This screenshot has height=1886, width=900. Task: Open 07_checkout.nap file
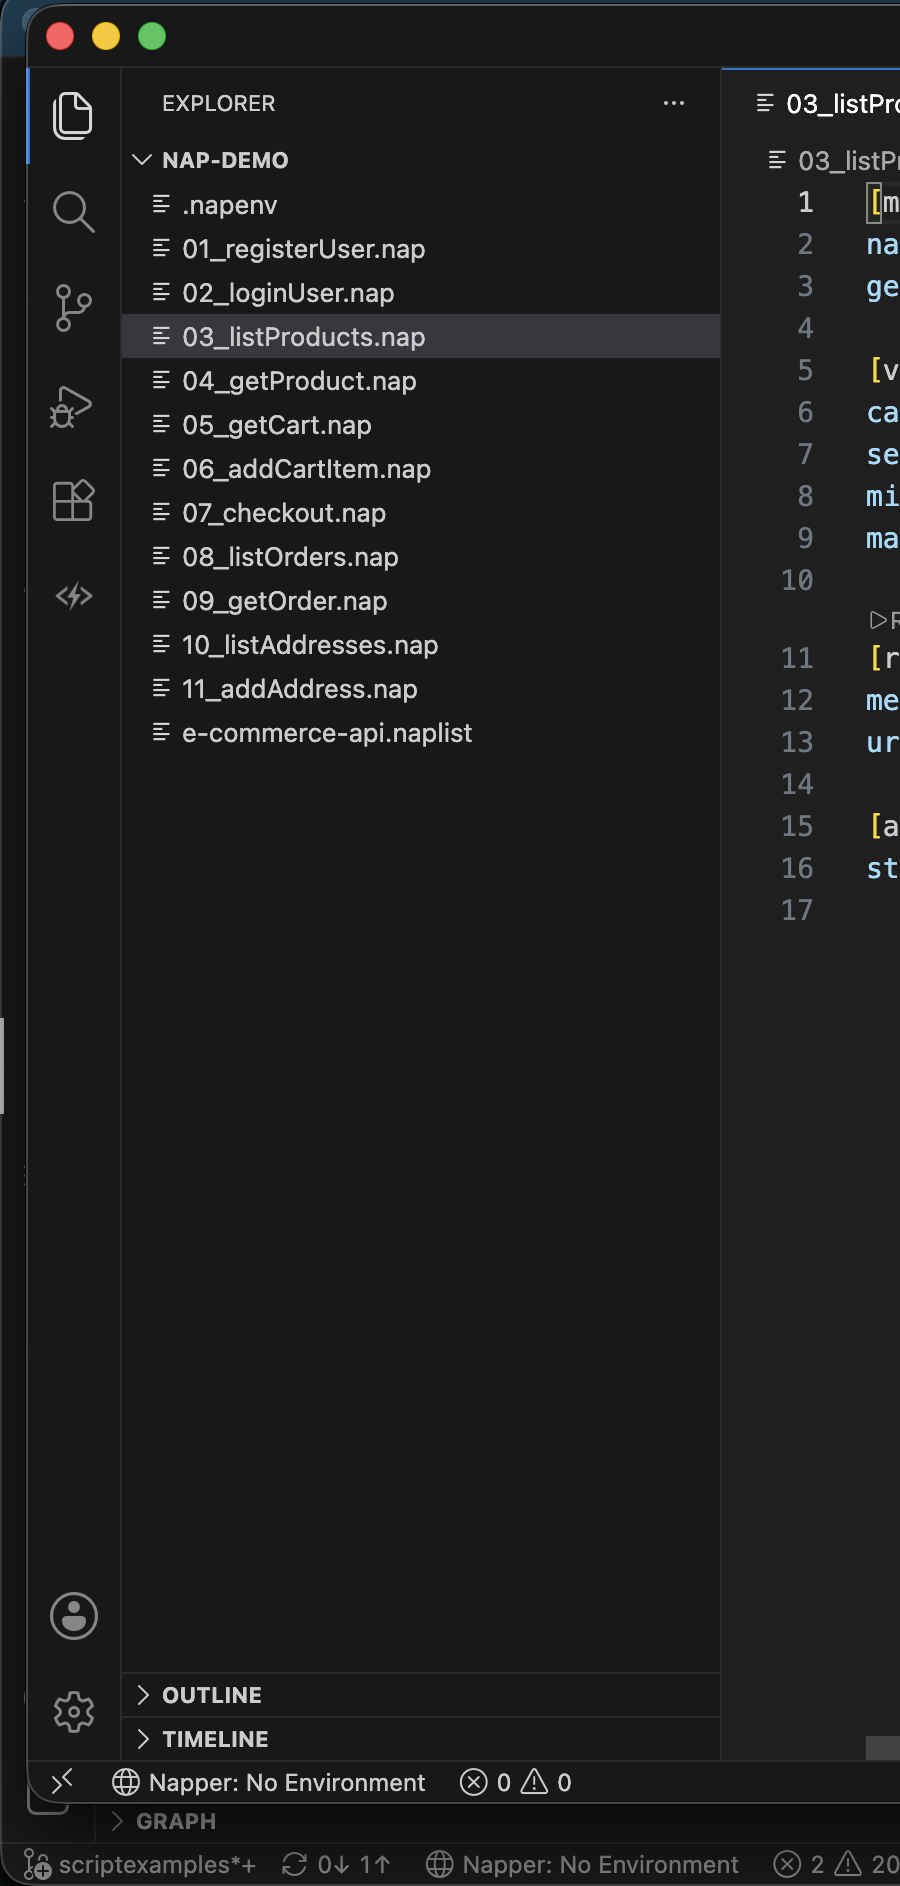click(x=421, y=513)
